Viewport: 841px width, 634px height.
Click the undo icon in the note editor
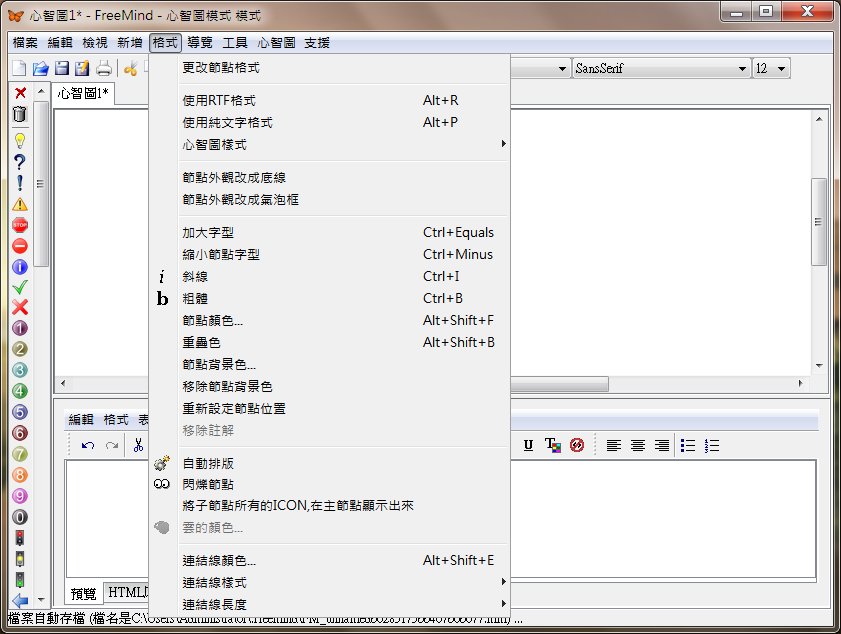click(x=88, y=445)
